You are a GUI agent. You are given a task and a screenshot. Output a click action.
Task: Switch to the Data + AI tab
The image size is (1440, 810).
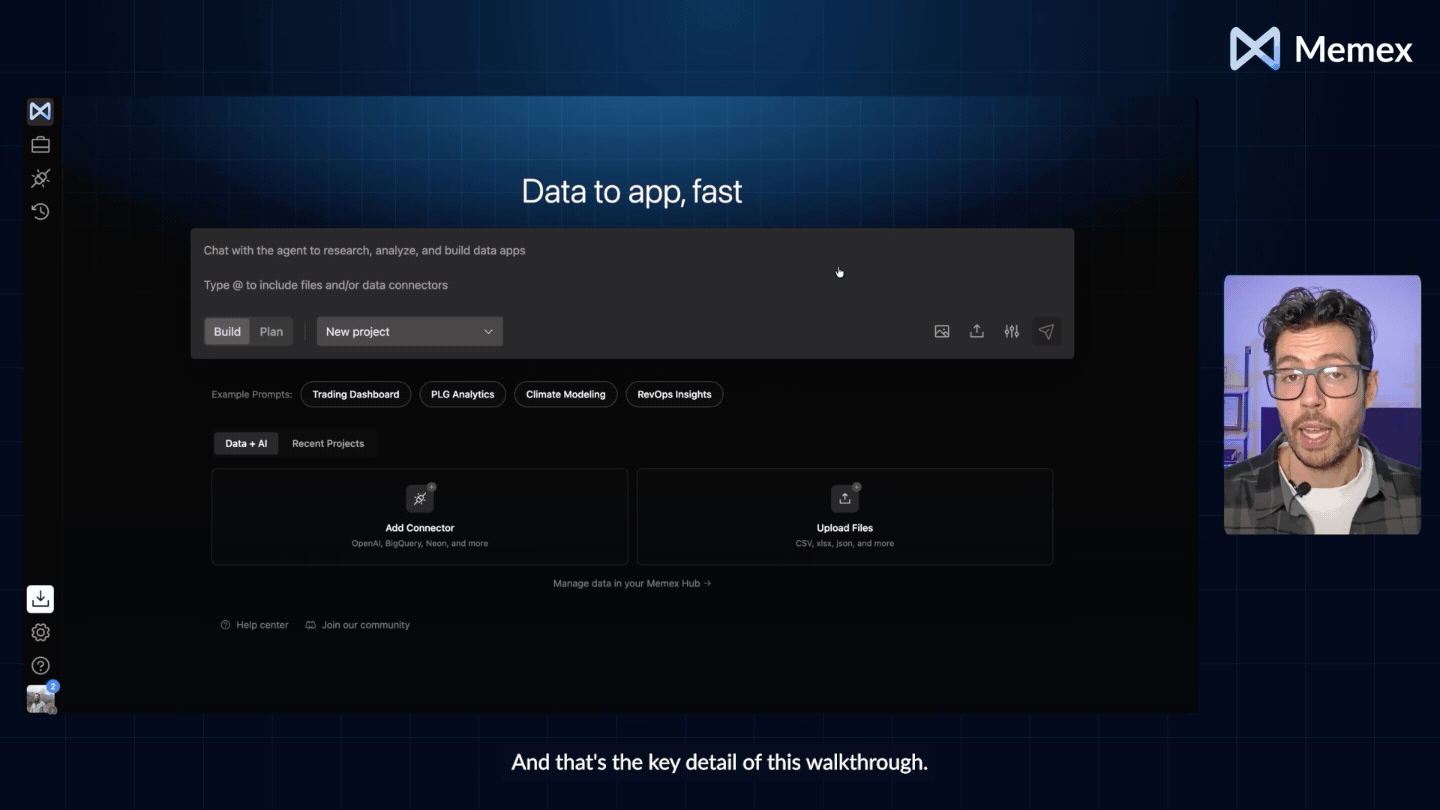tap(246, 444)
